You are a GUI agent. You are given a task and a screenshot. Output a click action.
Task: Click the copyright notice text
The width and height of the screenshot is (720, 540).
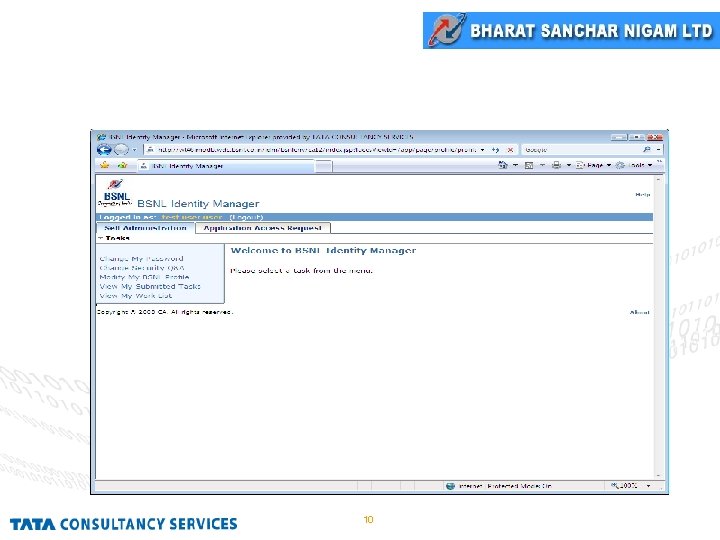[x=165, y=312]
